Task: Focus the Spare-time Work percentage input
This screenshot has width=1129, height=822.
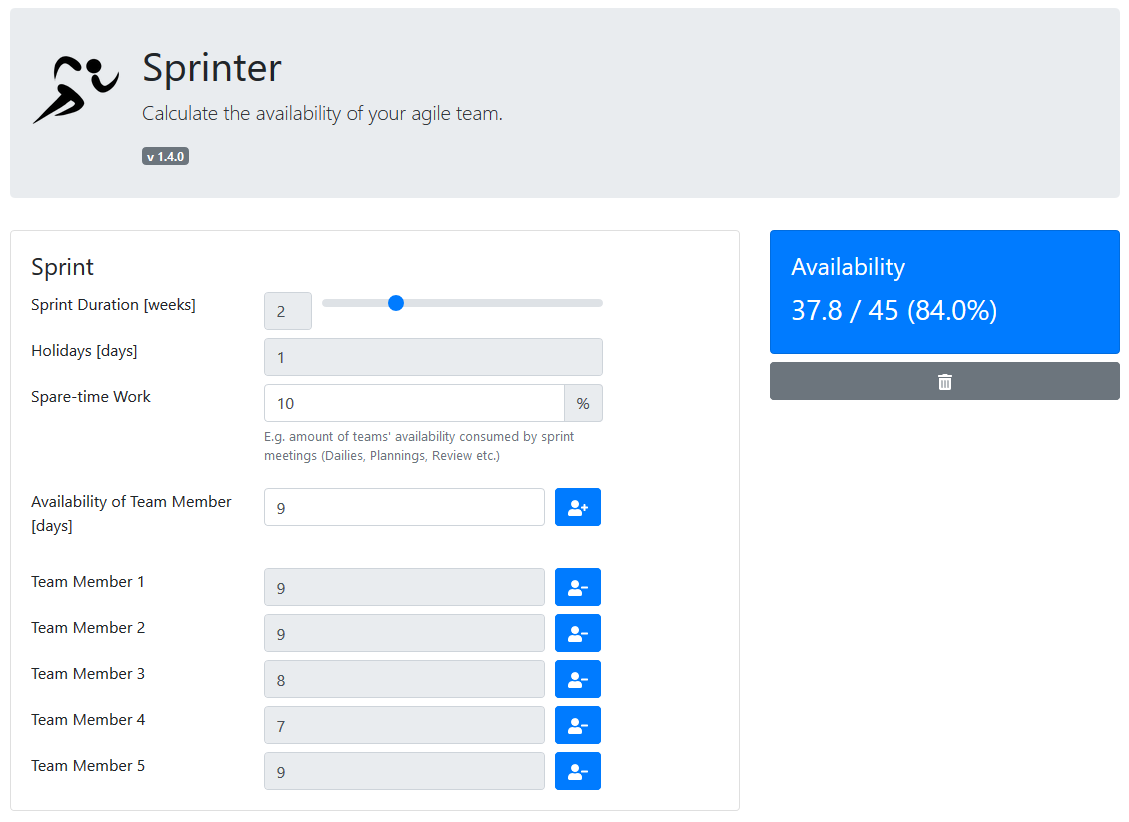Action: [414, 403]
